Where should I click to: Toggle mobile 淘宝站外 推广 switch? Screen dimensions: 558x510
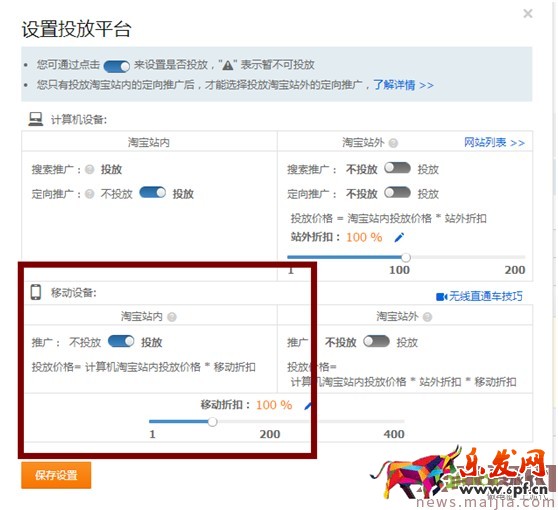pos(377,341)
